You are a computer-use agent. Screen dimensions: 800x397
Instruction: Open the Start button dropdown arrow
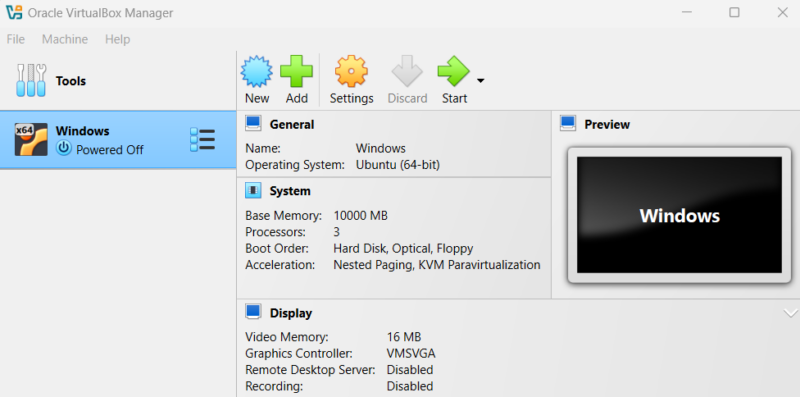point(480,81)
